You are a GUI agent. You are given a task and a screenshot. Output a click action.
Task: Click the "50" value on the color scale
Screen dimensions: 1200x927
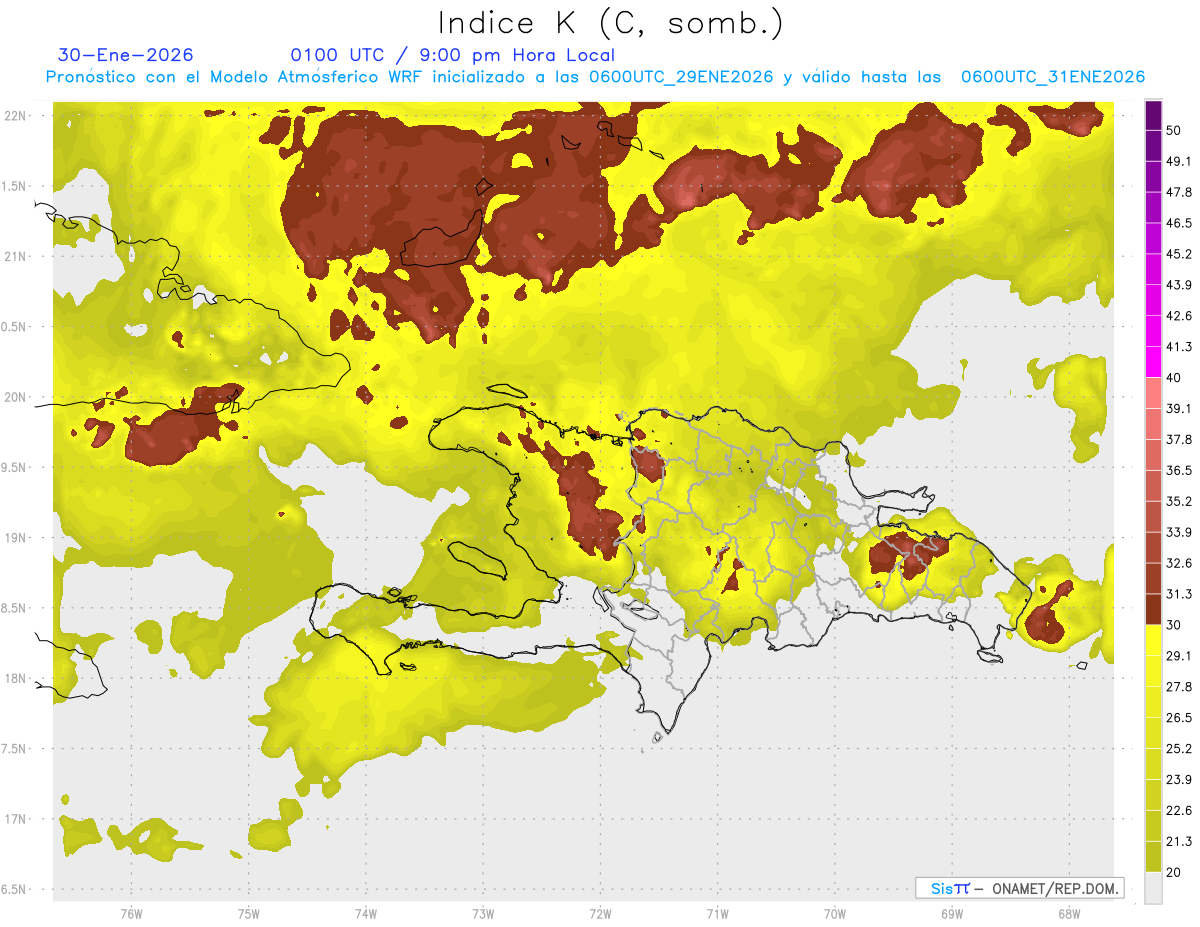1173,130
